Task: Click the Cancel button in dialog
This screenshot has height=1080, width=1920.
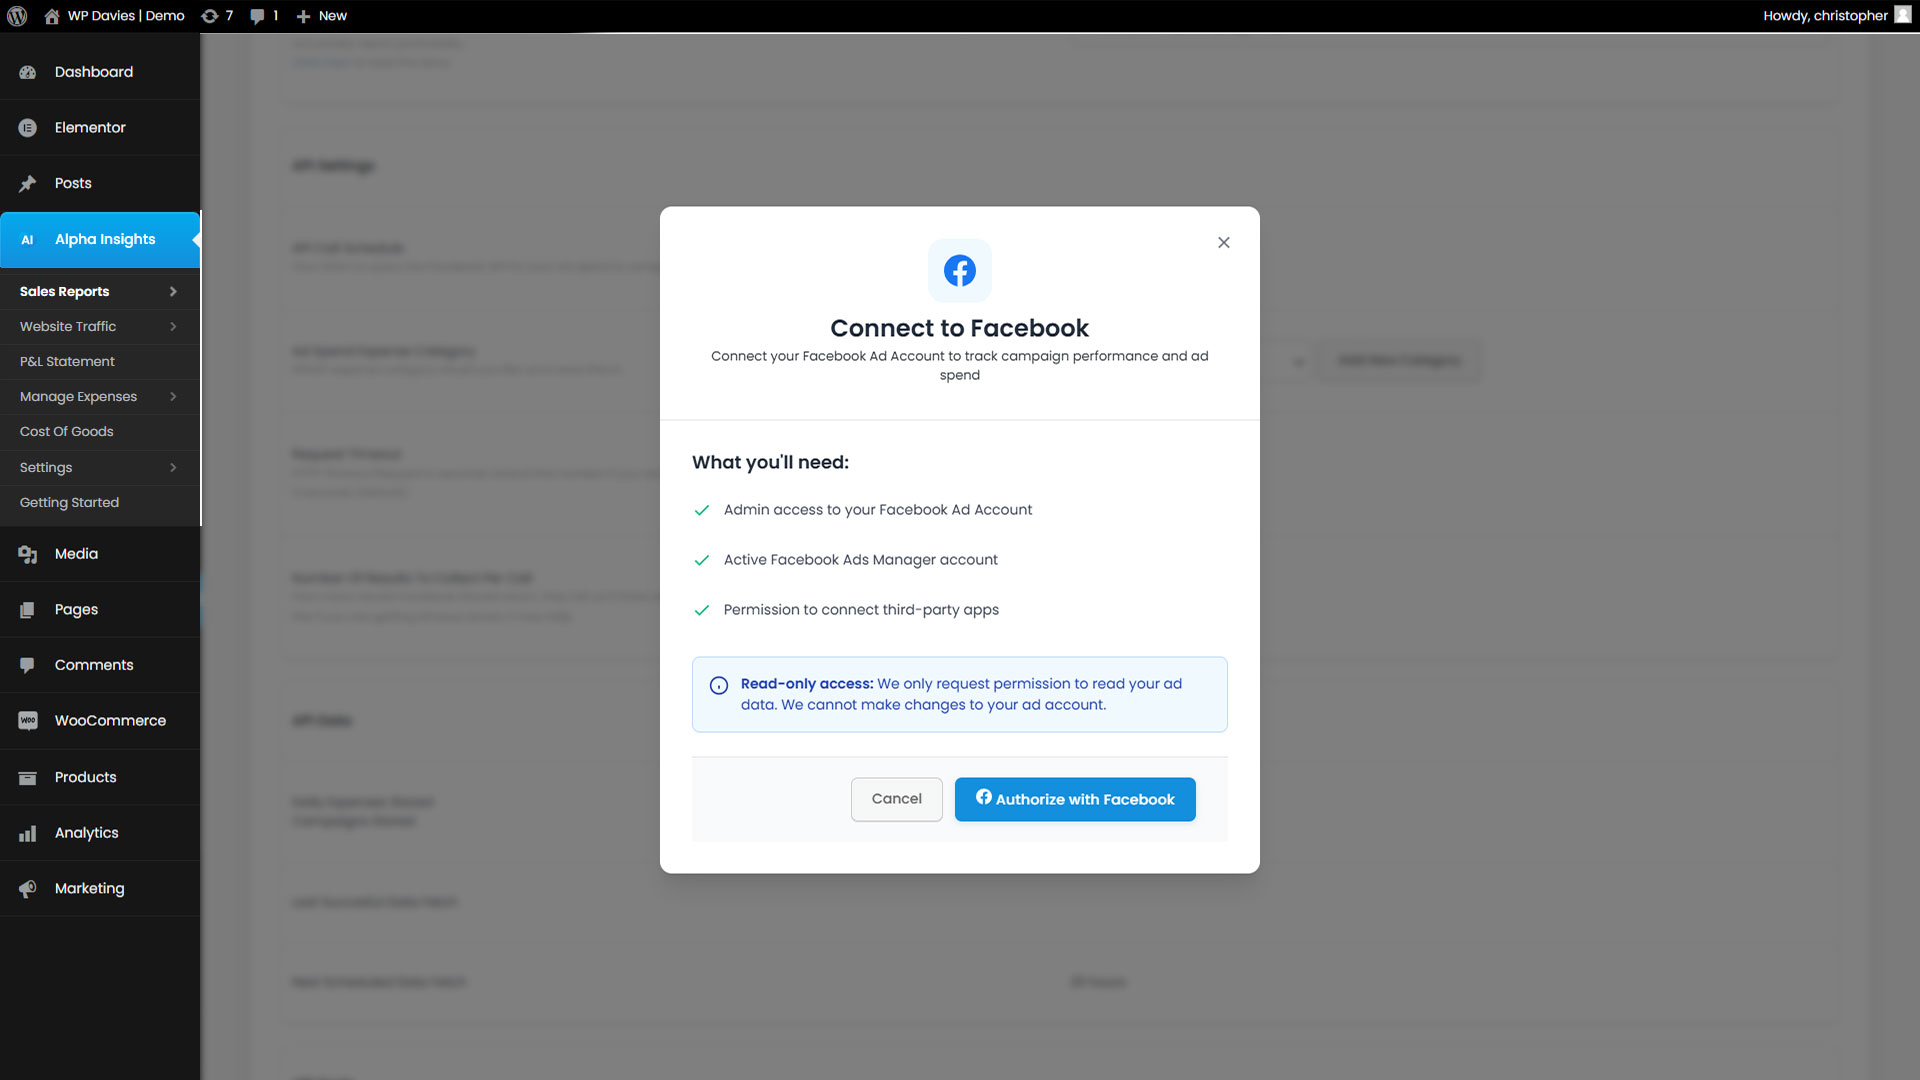Action: [896, 799]
